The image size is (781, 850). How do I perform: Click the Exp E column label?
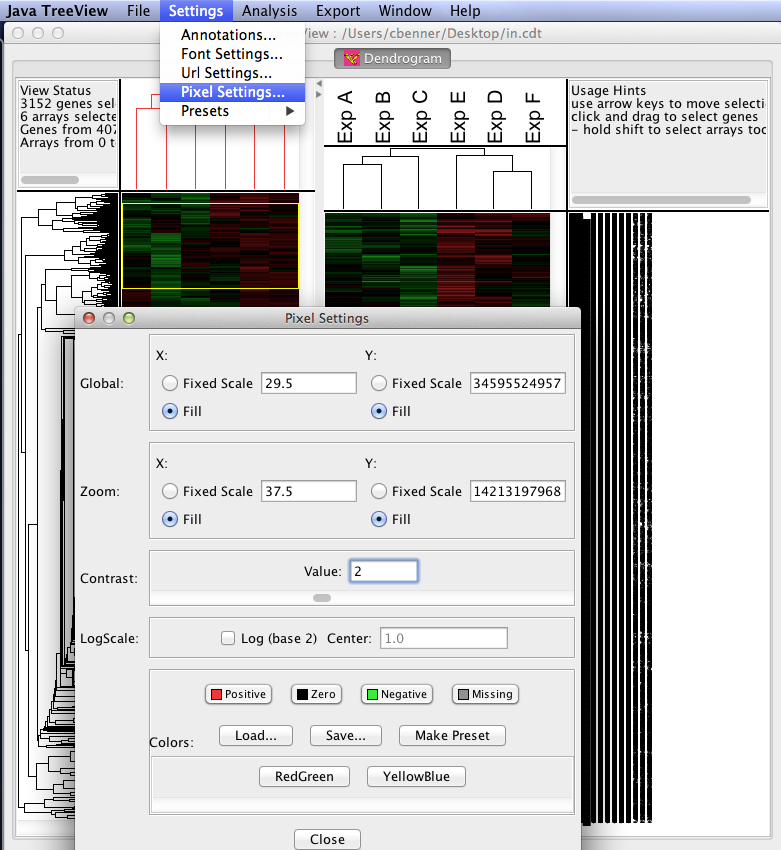457,117
